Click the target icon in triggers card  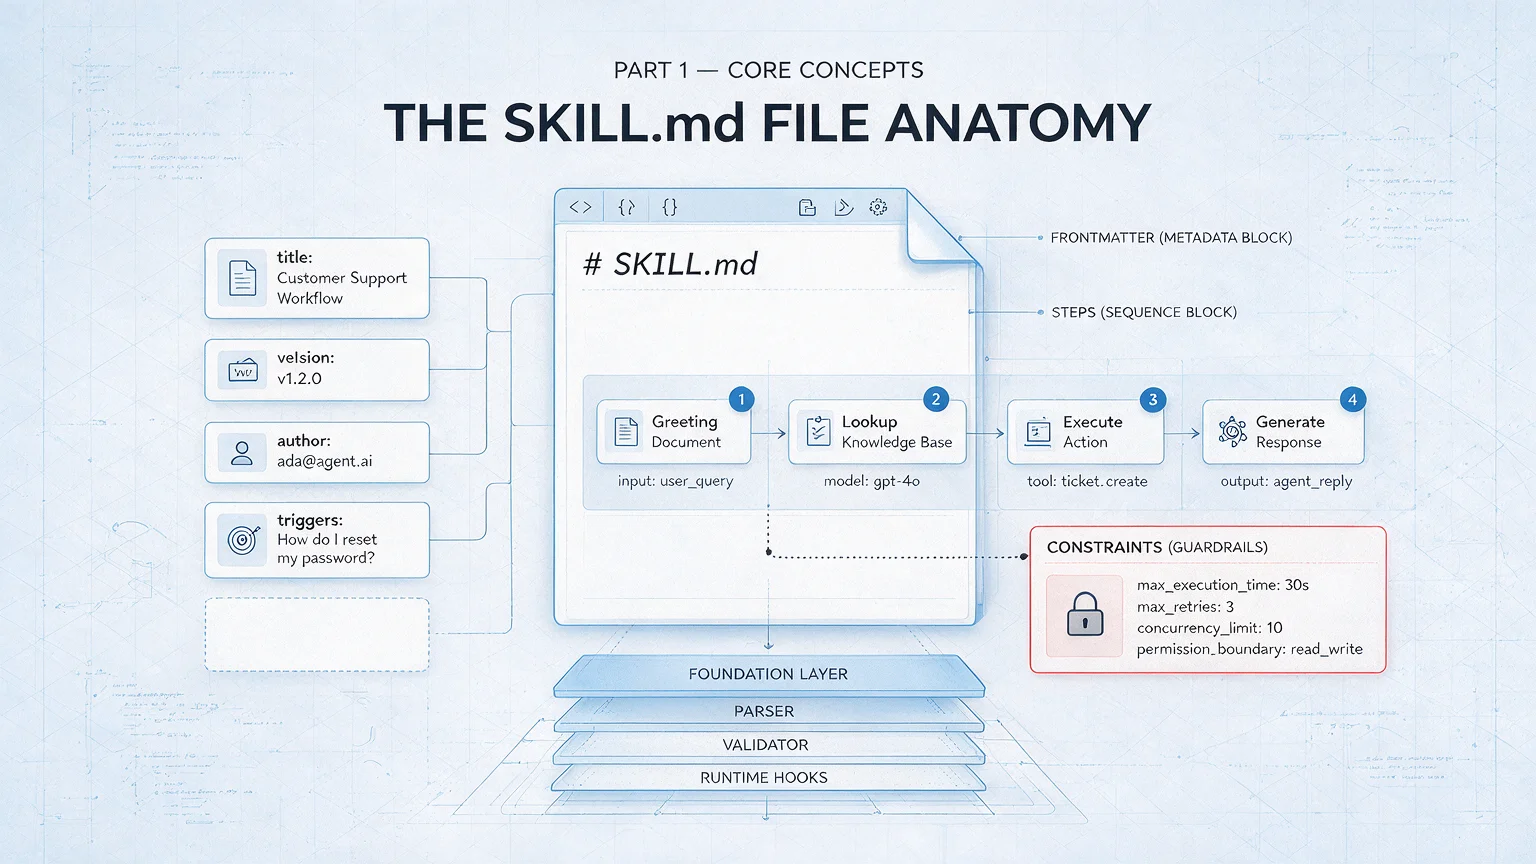click(243, 540)
